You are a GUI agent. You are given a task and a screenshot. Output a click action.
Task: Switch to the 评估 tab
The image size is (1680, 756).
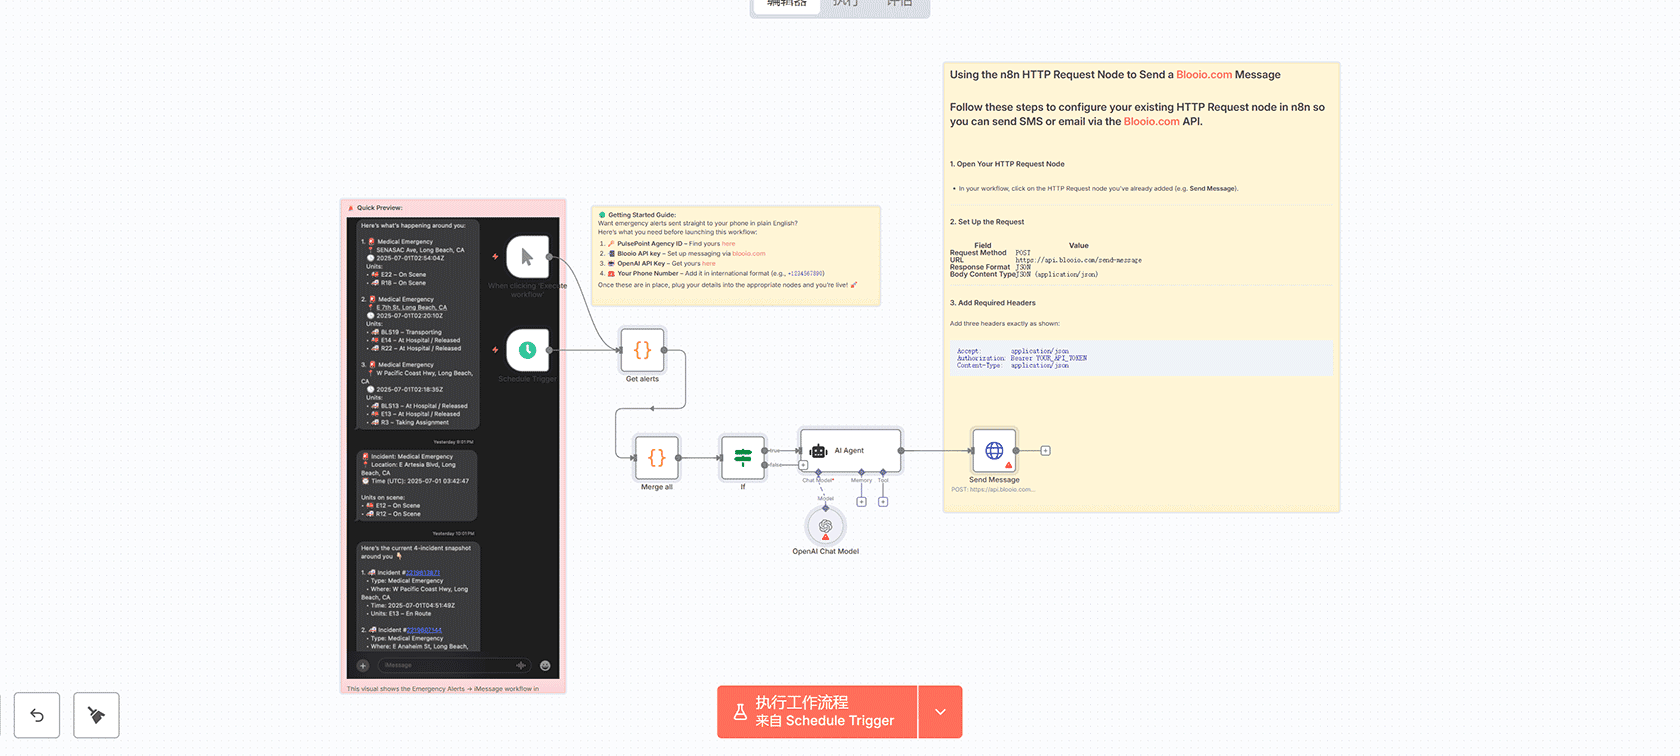click(900, 4)
